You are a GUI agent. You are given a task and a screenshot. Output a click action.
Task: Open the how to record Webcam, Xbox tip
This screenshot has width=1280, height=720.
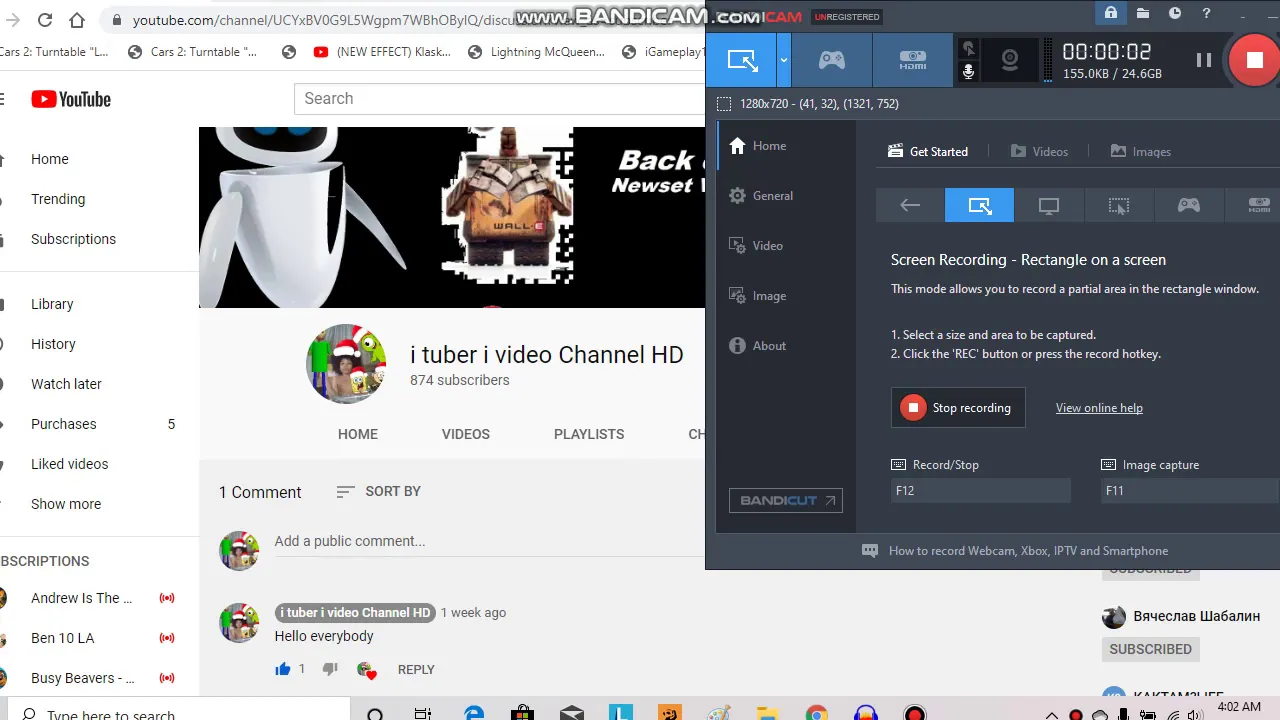click(1015, 551)
